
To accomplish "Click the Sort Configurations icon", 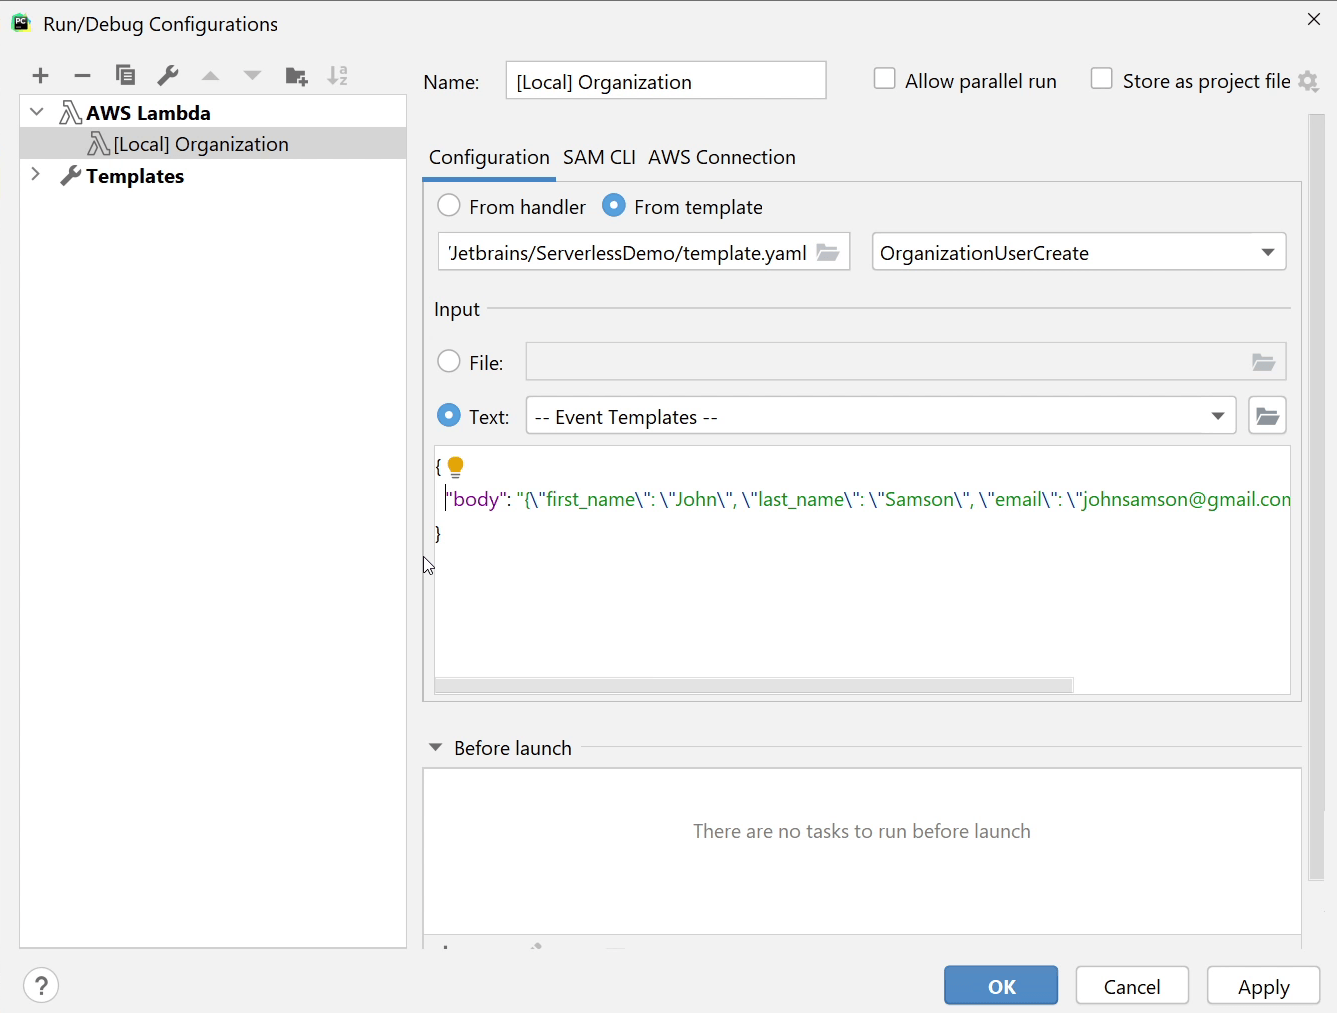I will pos(338,76).
